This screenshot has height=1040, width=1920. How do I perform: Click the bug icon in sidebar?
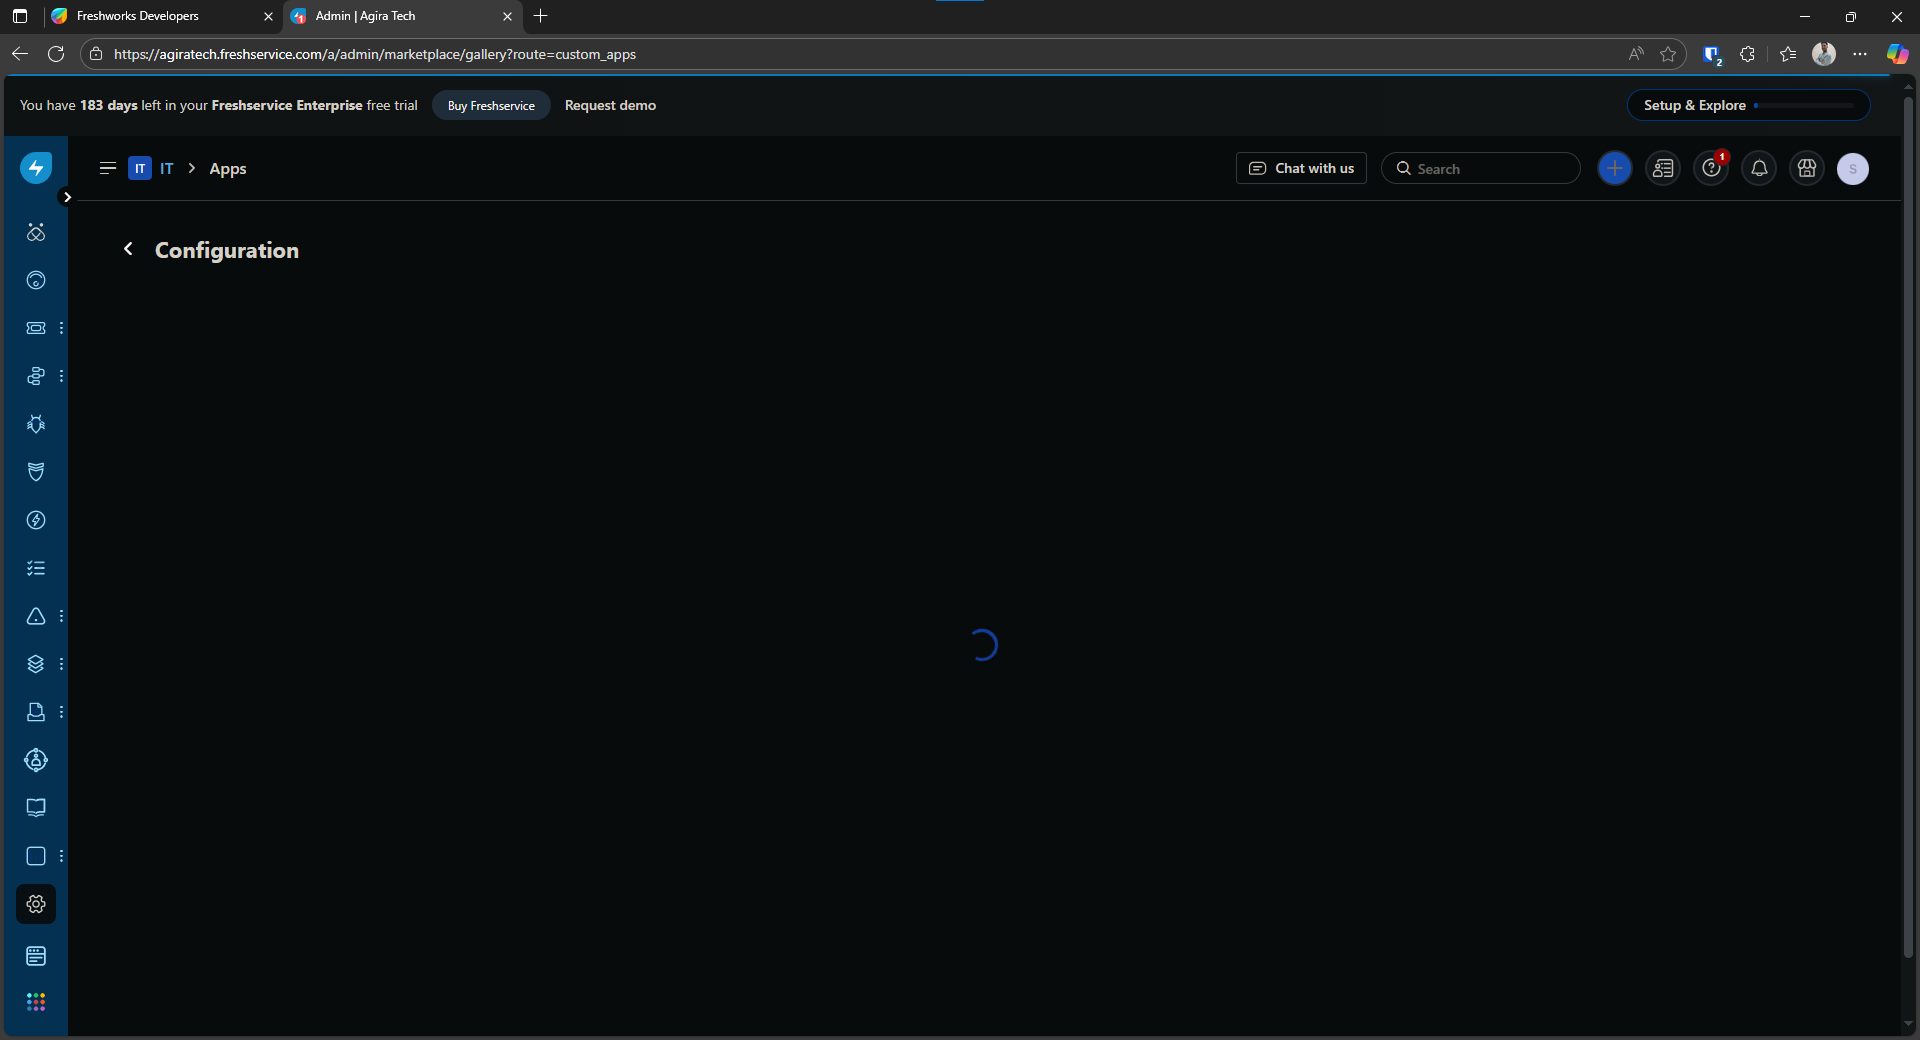[x=36, y=424]
